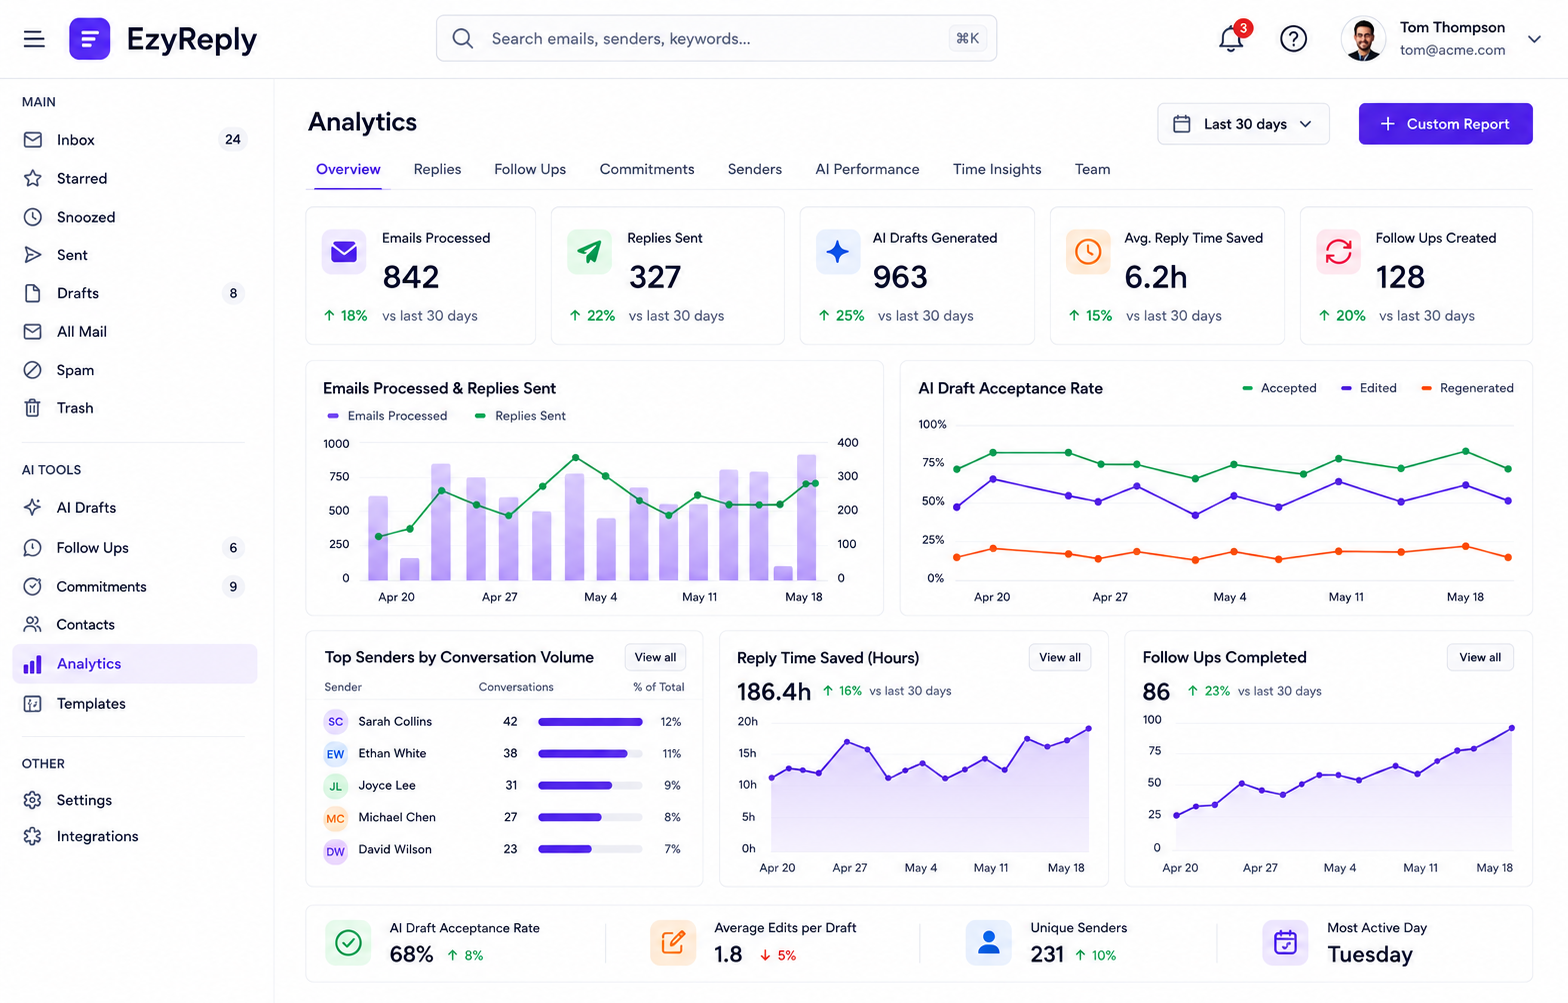Toggle Replies Sent legend entry
1568x1003 pixels.
click(x=520, y=416)
